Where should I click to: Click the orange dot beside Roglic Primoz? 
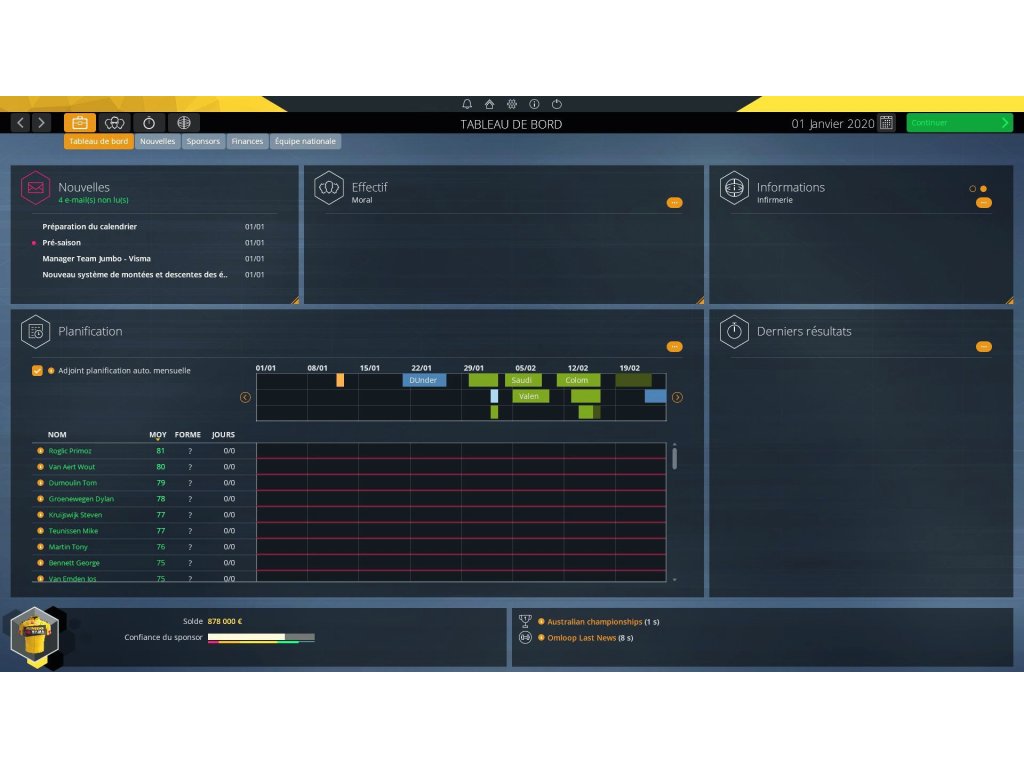pyautogui.click(x=40, y=451)
